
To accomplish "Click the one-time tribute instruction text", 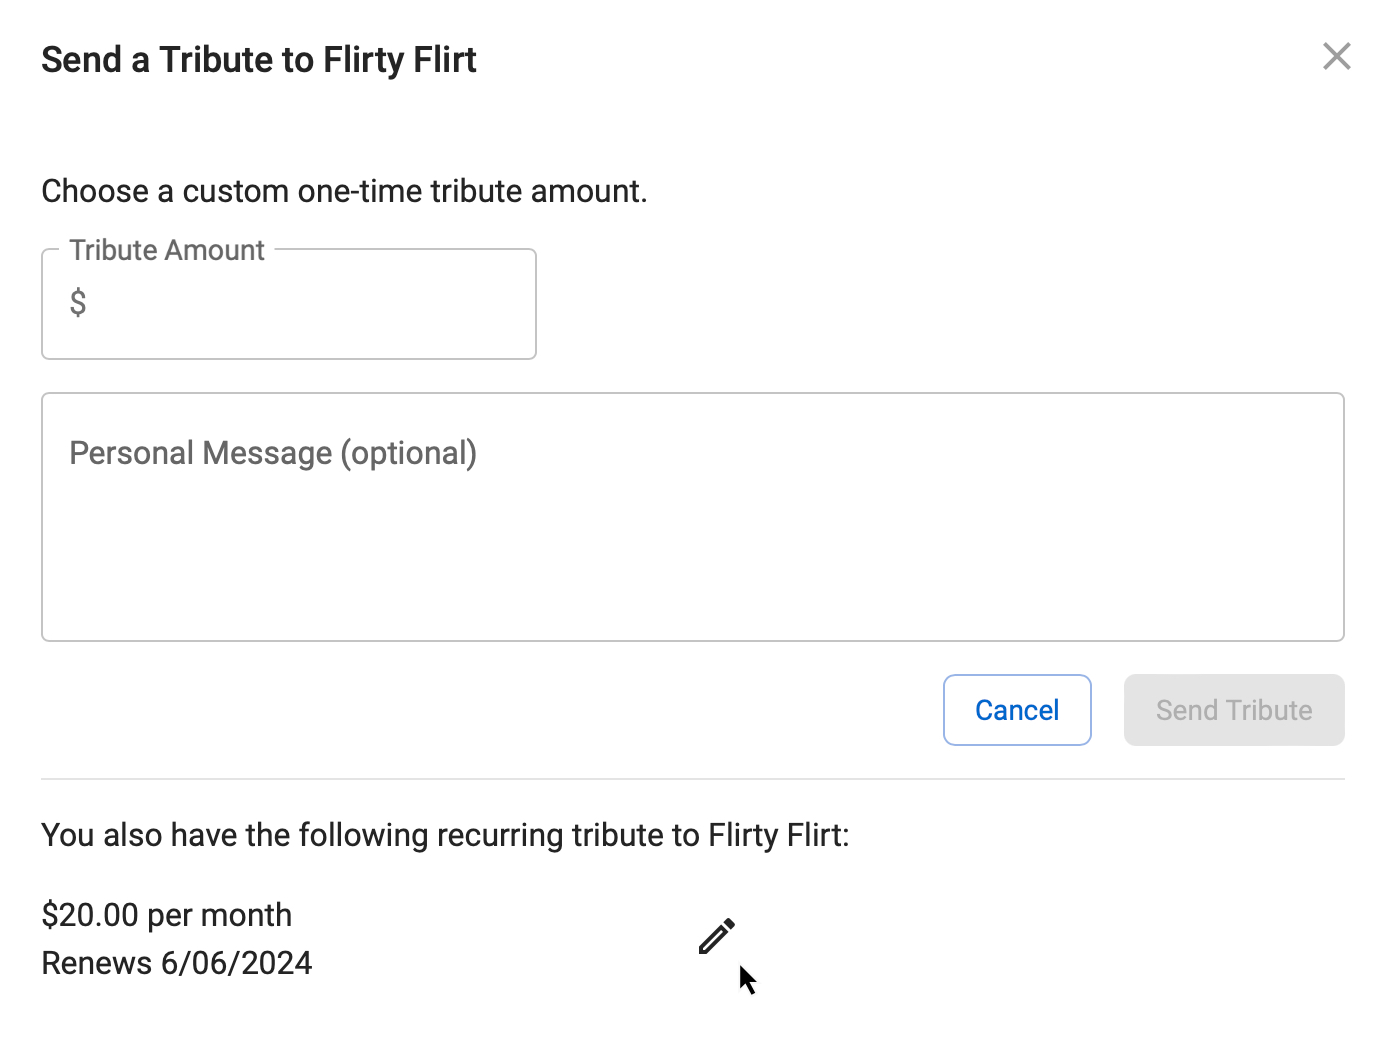I will tap(344, 191).
